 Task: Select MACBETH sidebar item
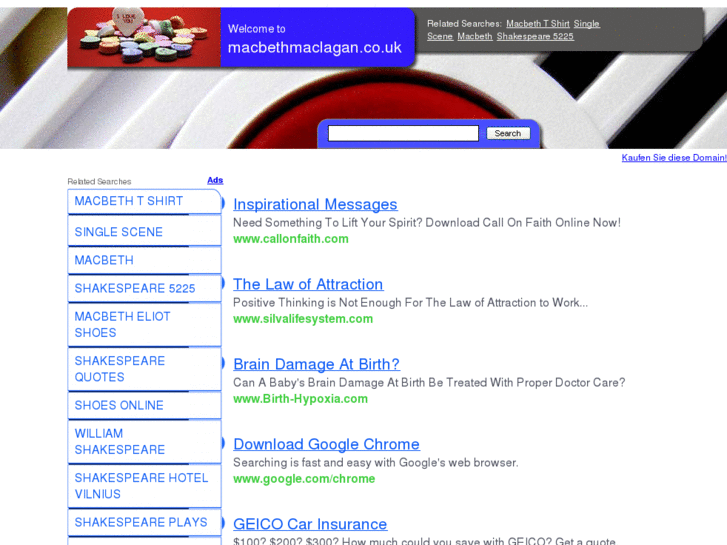tap(144, 260)
